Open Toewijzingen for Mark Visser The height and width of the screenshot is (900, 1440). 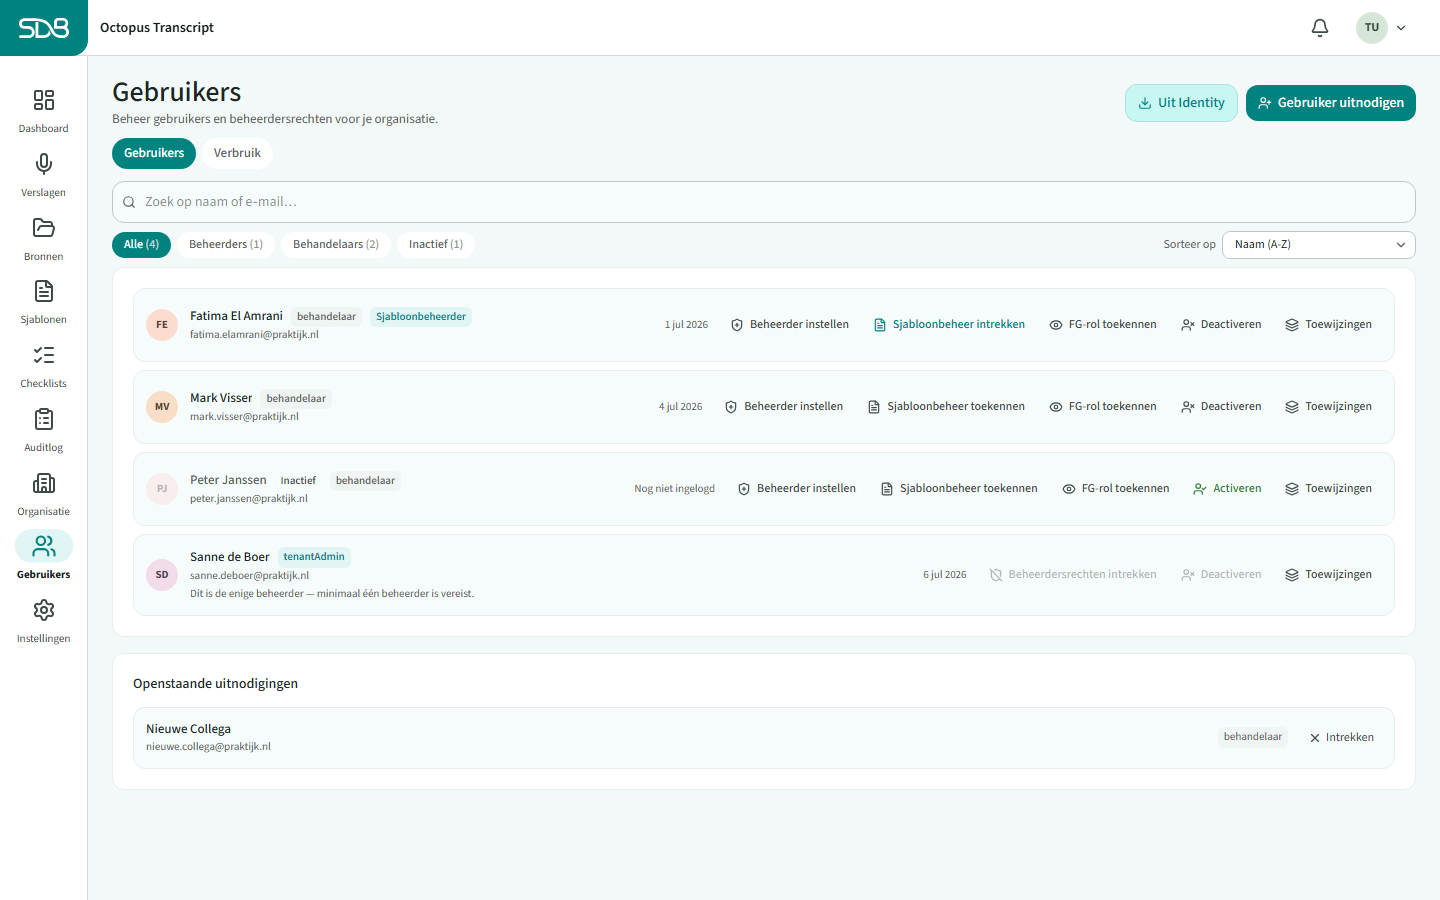1328,407
